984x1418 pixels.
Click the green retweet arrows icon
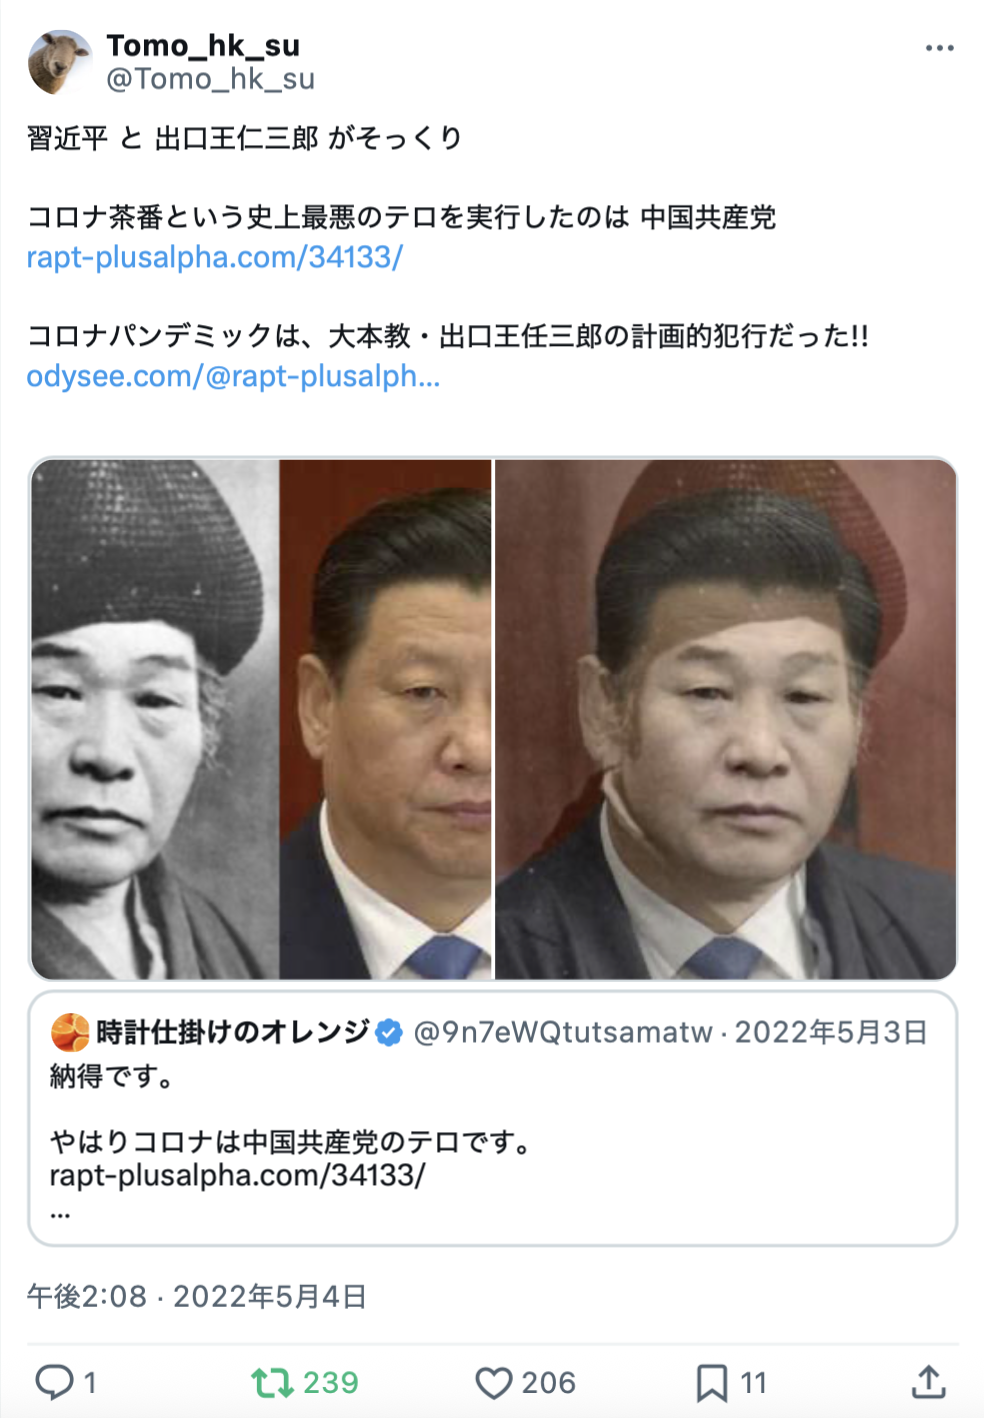[272, 1382]
